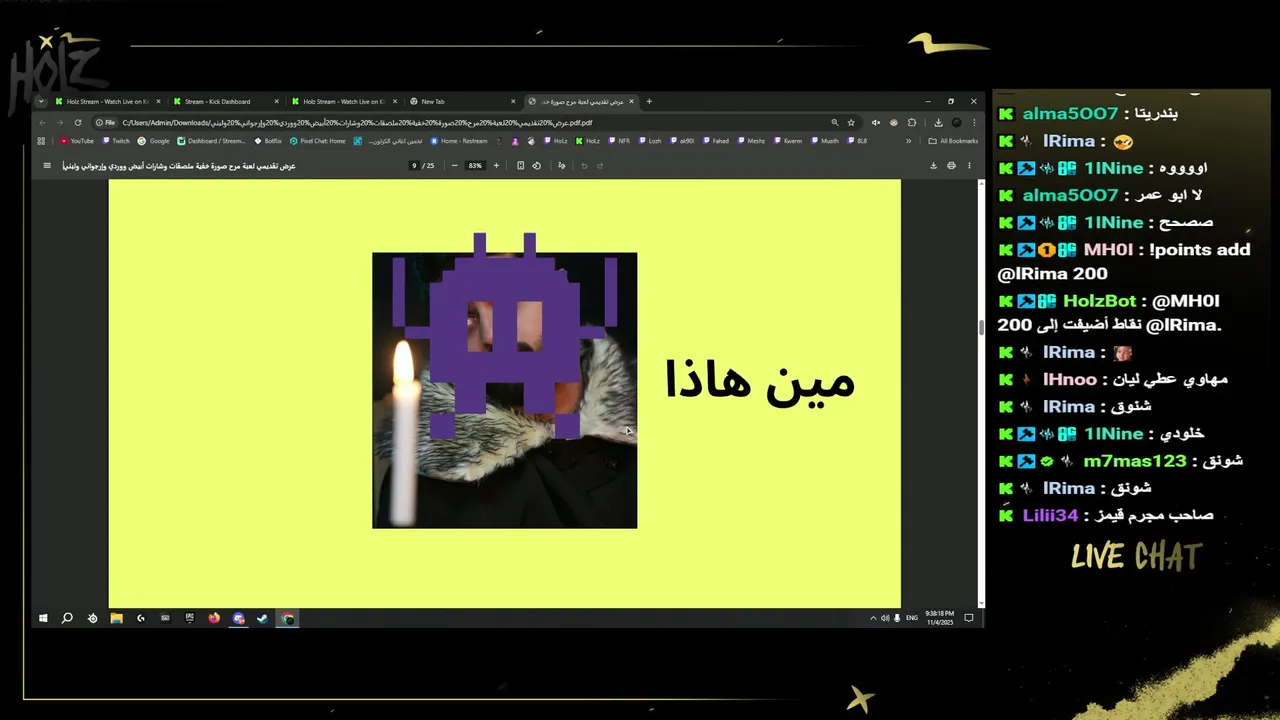Open the Google bookmark
The image size is (1280, 720).
[154, 141]
